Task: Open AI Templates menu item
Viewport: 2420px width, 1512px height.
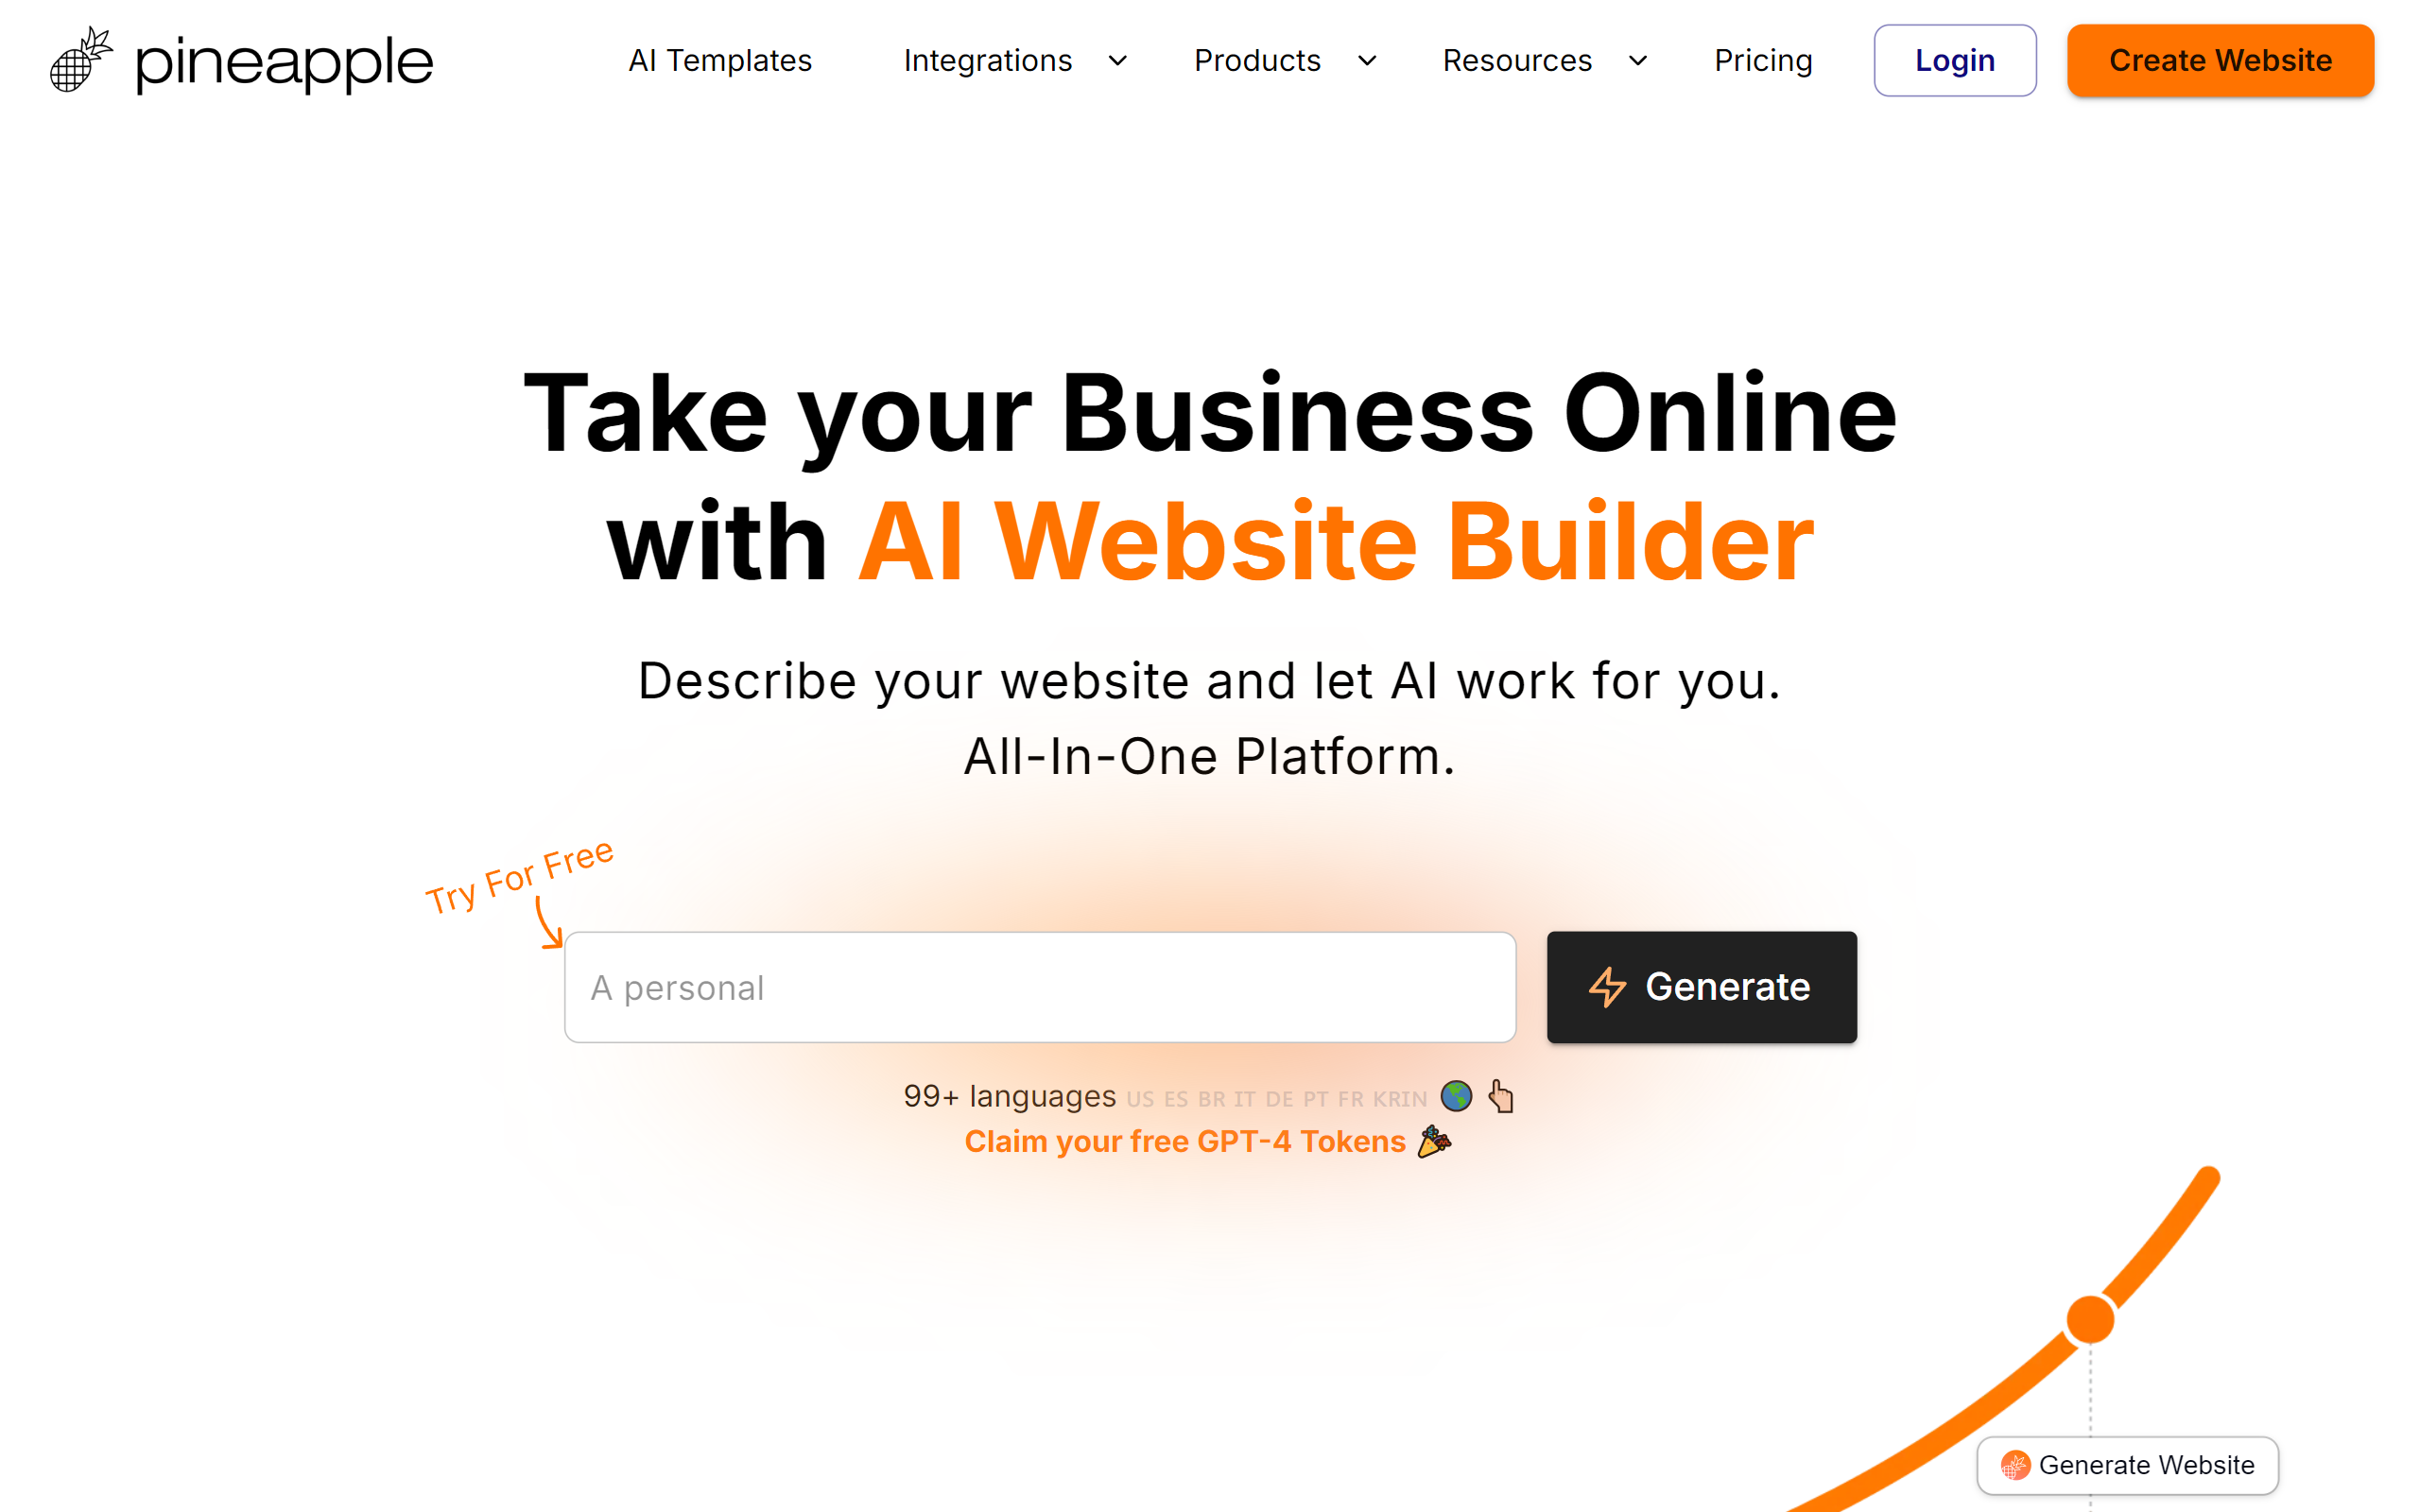Action: pyautogui.click(x=721, y=60)
